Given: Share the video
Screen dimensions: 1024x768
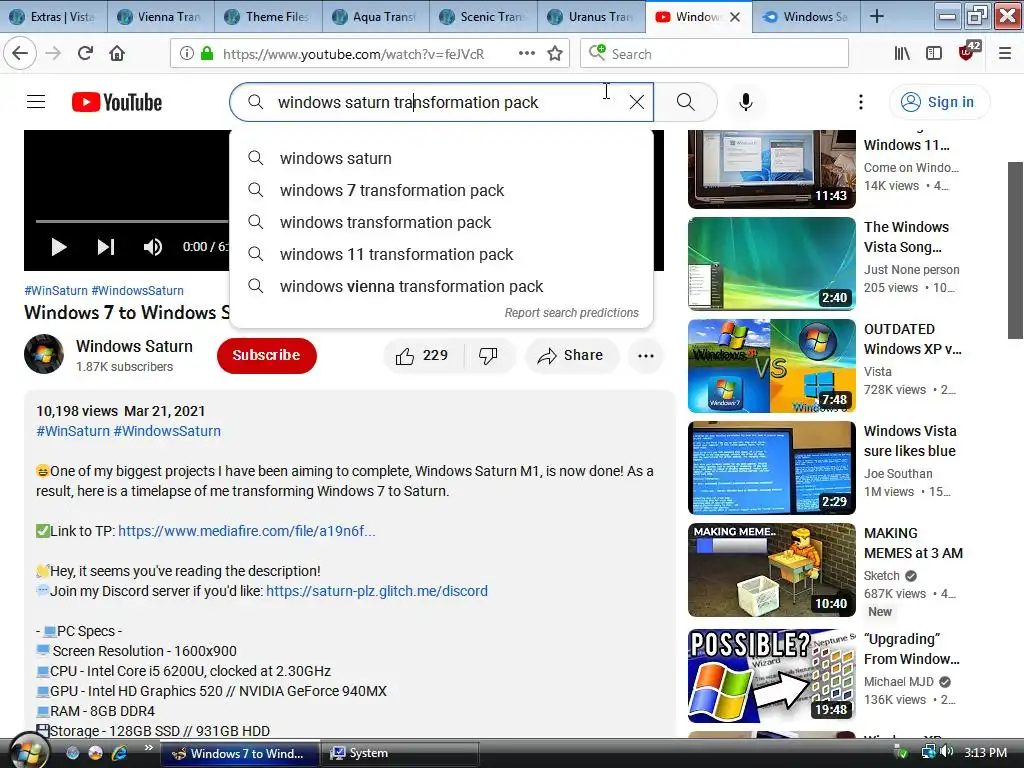Looking at the screenshot, I should (x=571, y=355).
